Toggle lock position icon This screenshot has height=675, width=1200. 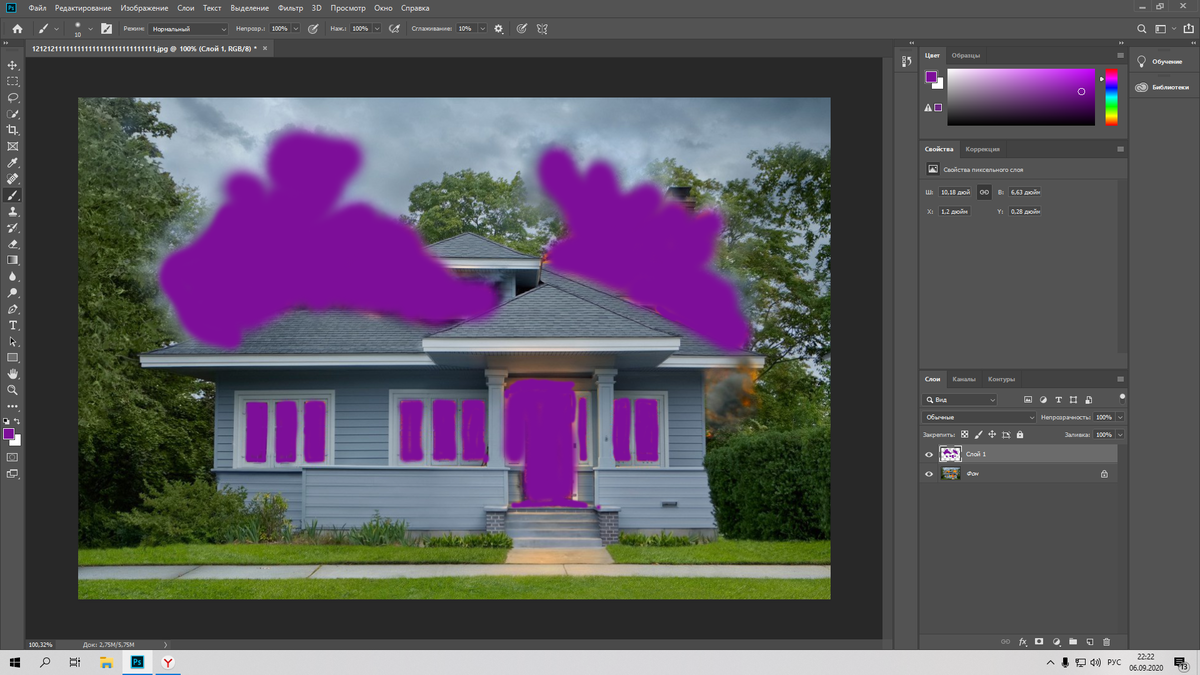click(992, 435)
